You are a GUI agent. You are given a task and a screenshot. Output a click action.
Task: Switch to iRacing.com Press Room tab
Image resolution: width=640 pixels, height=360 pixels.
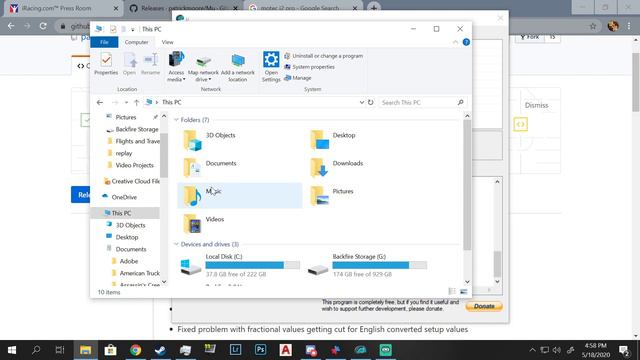[63, 8]
